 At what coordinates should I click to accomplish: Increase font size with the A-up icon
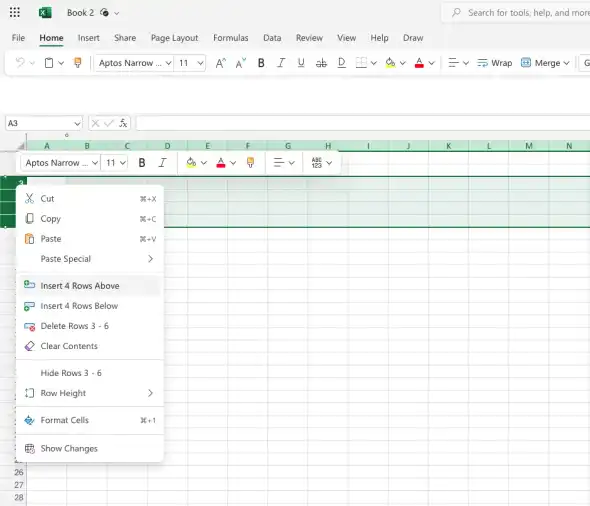point(220,63)
